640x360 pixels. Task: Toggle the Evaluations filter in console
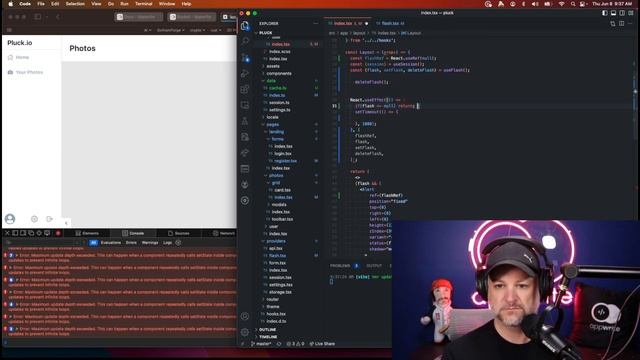[111, 242]
